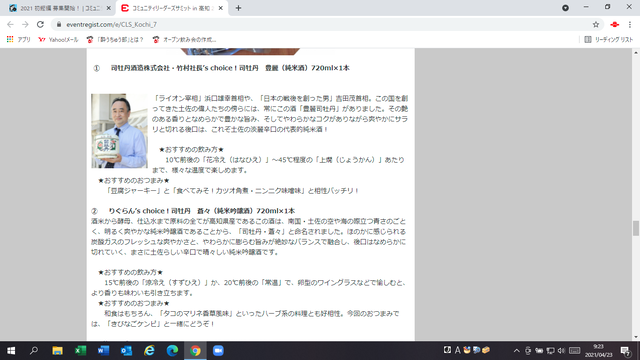Open network status tray icon
Screen dimensions: 640x360
click(550, 351)
